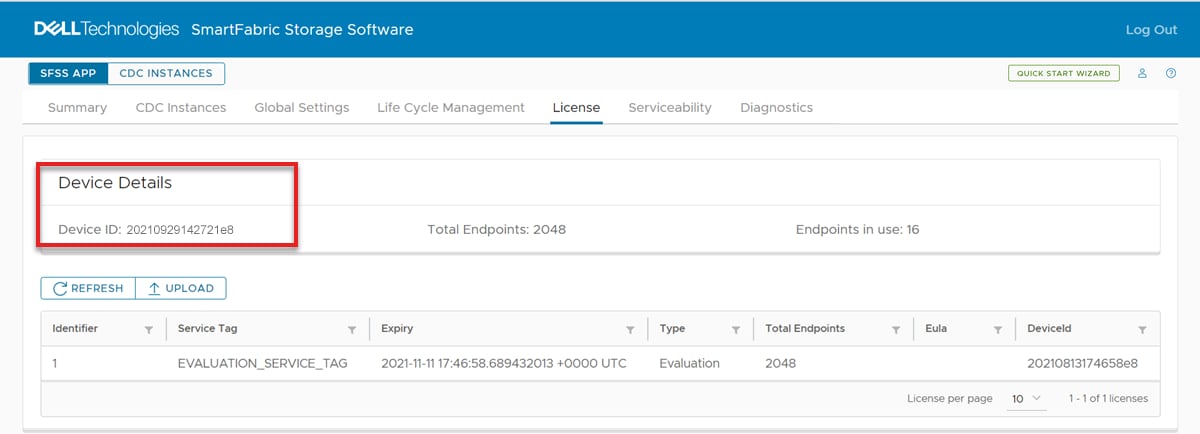1200x434 pixels.
Task: Switch to Life Cycle Management tab
Action: tap(451, 107)
